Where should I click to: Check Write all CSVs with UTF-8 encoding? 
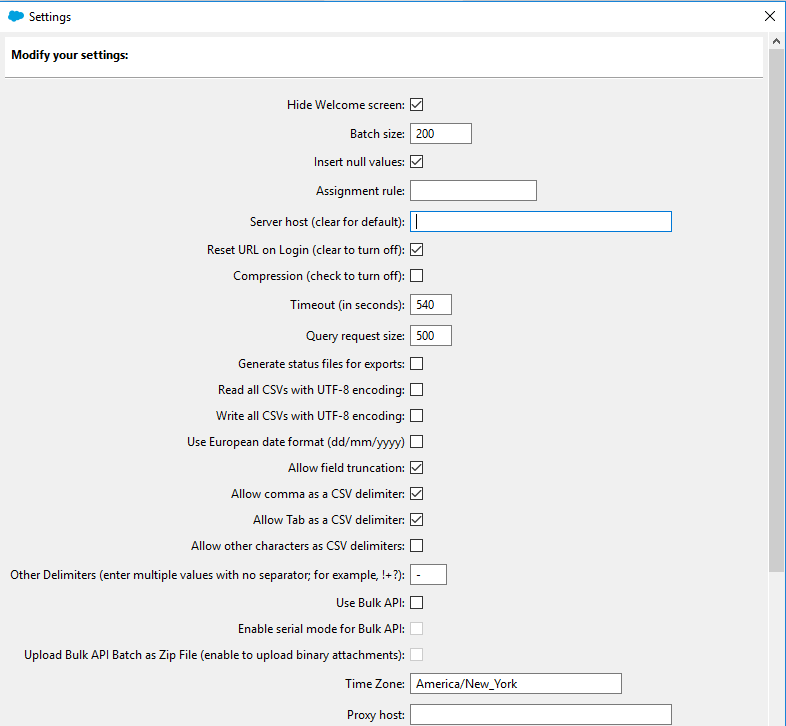tap(417, 416)
